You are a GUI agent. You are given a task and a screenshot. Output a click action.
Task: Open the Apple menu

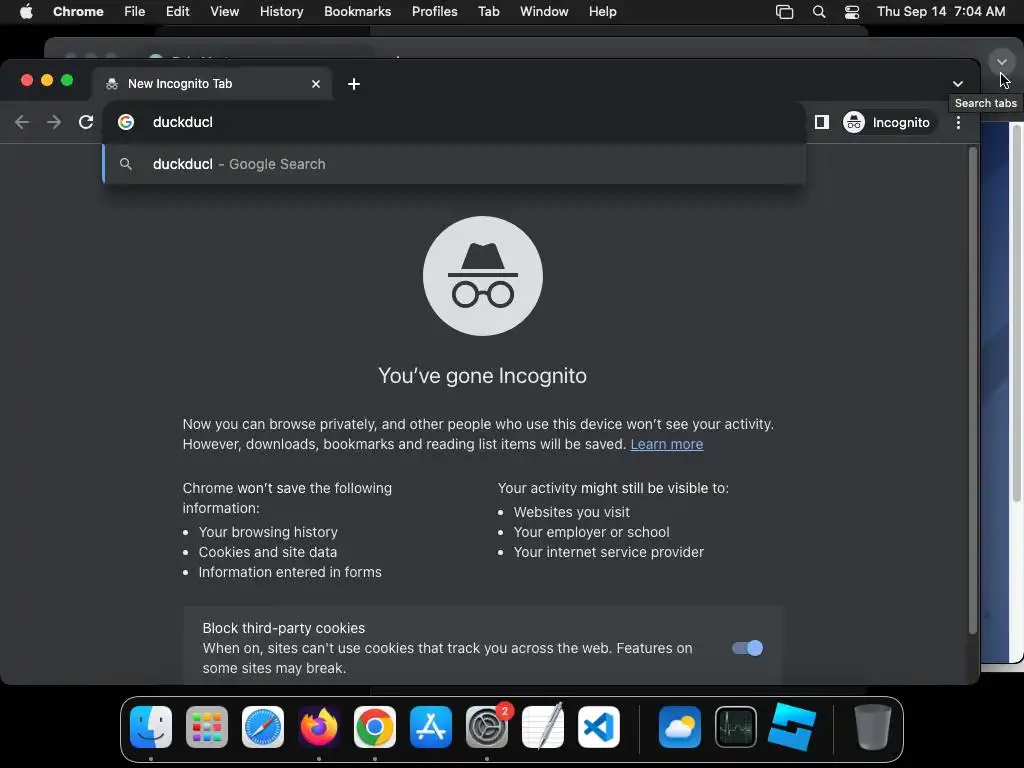(x=26, y=12)
